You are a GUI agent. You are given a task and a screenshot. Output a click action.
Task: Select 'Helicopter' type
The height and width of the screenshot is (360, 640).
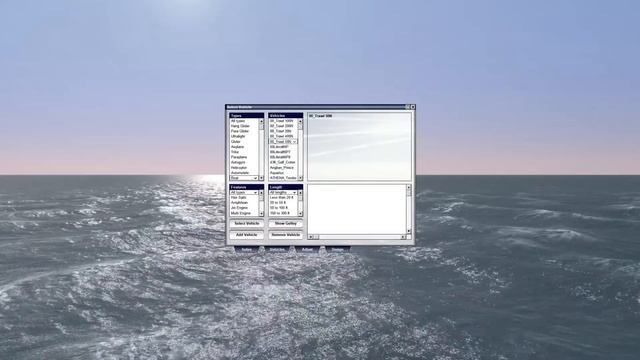[x=239, y=168]
